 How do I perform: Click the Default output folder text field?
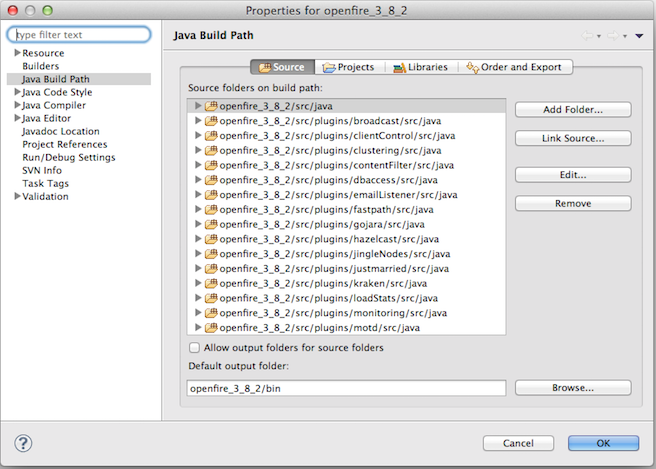pyautogui.click(x=346, y=388)
